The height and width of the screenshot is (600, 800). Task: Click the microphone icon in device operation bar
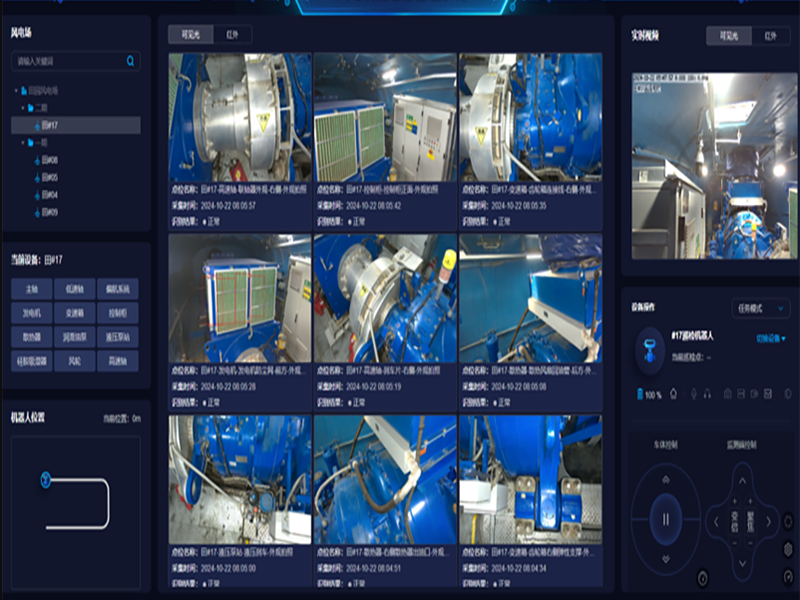coord(693,394)
